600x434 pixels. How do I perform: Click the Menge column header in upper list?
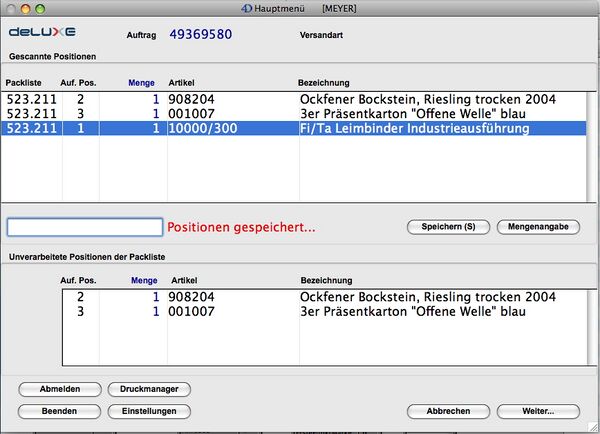(x=144, y=82)
